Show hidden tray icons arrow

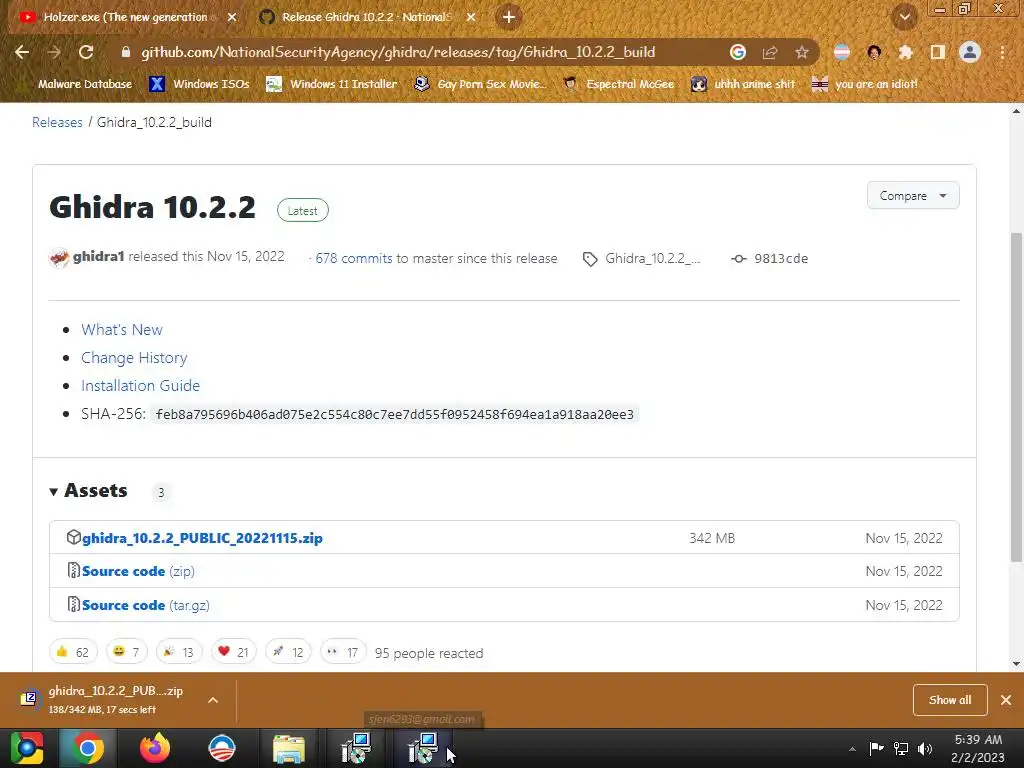tap(852, 749)
